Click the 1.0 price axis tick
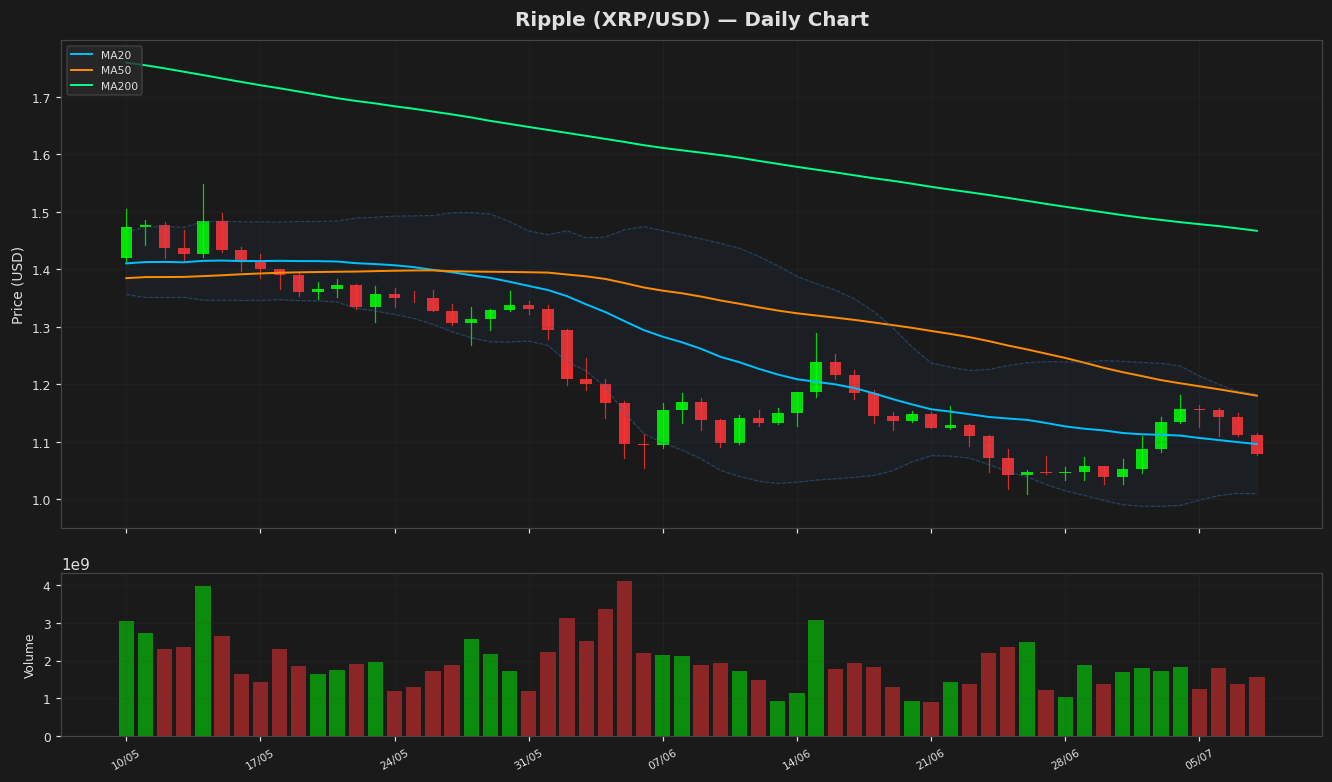This screenshot has width=1332, height=782. point(41,500)
